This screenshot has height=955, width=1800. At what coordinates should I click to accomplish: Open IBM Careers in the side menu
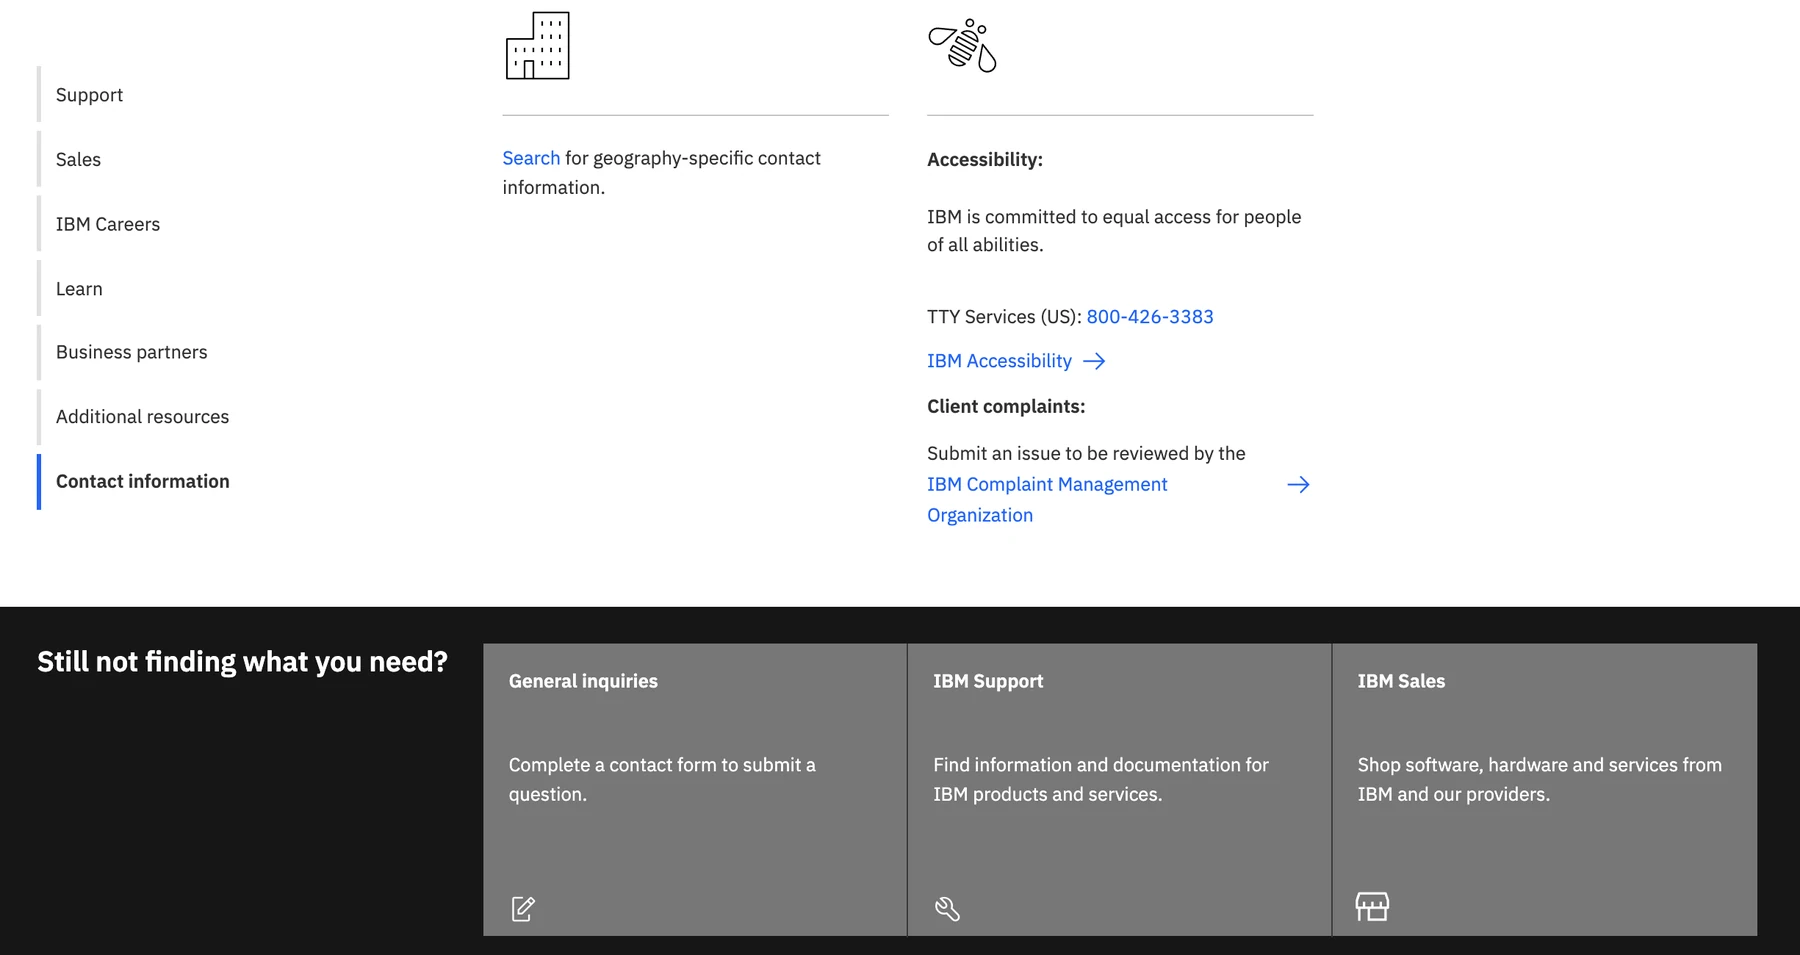(x=107, y=224)
